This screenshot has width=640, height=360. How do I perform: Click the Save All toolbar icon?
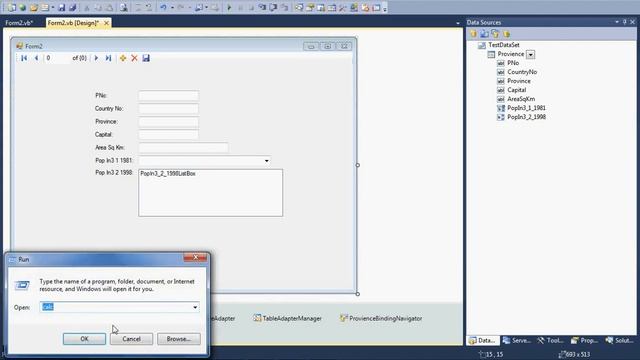[73, 7]
